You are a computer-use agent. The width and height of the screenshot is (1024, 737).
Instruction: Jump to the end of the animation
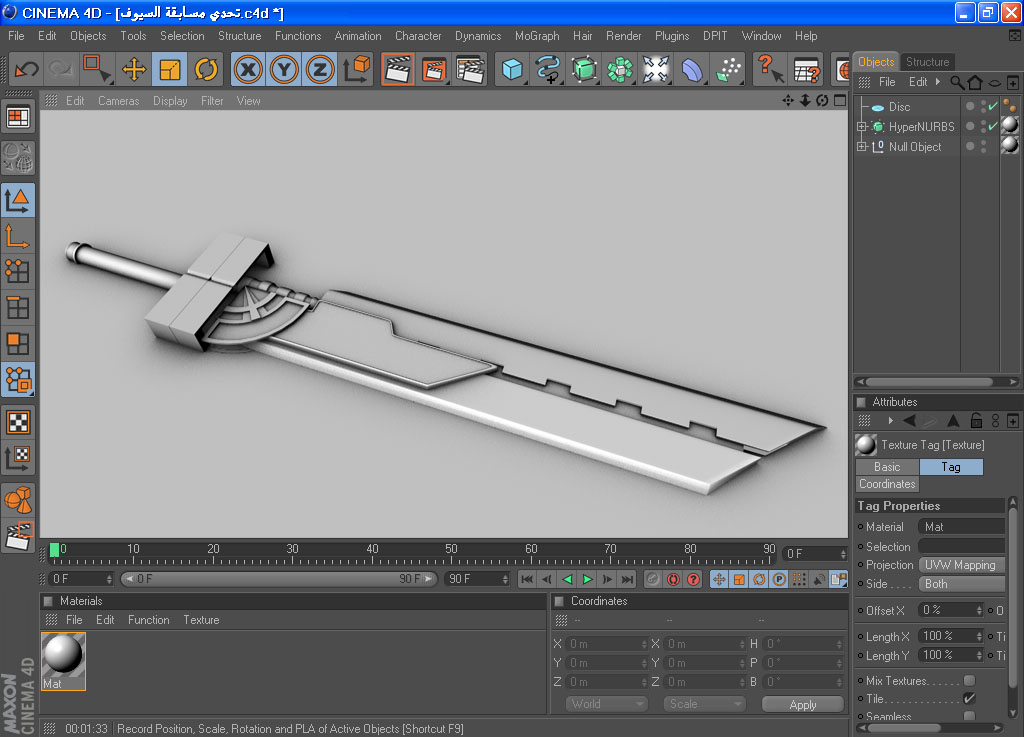point(627,579)
